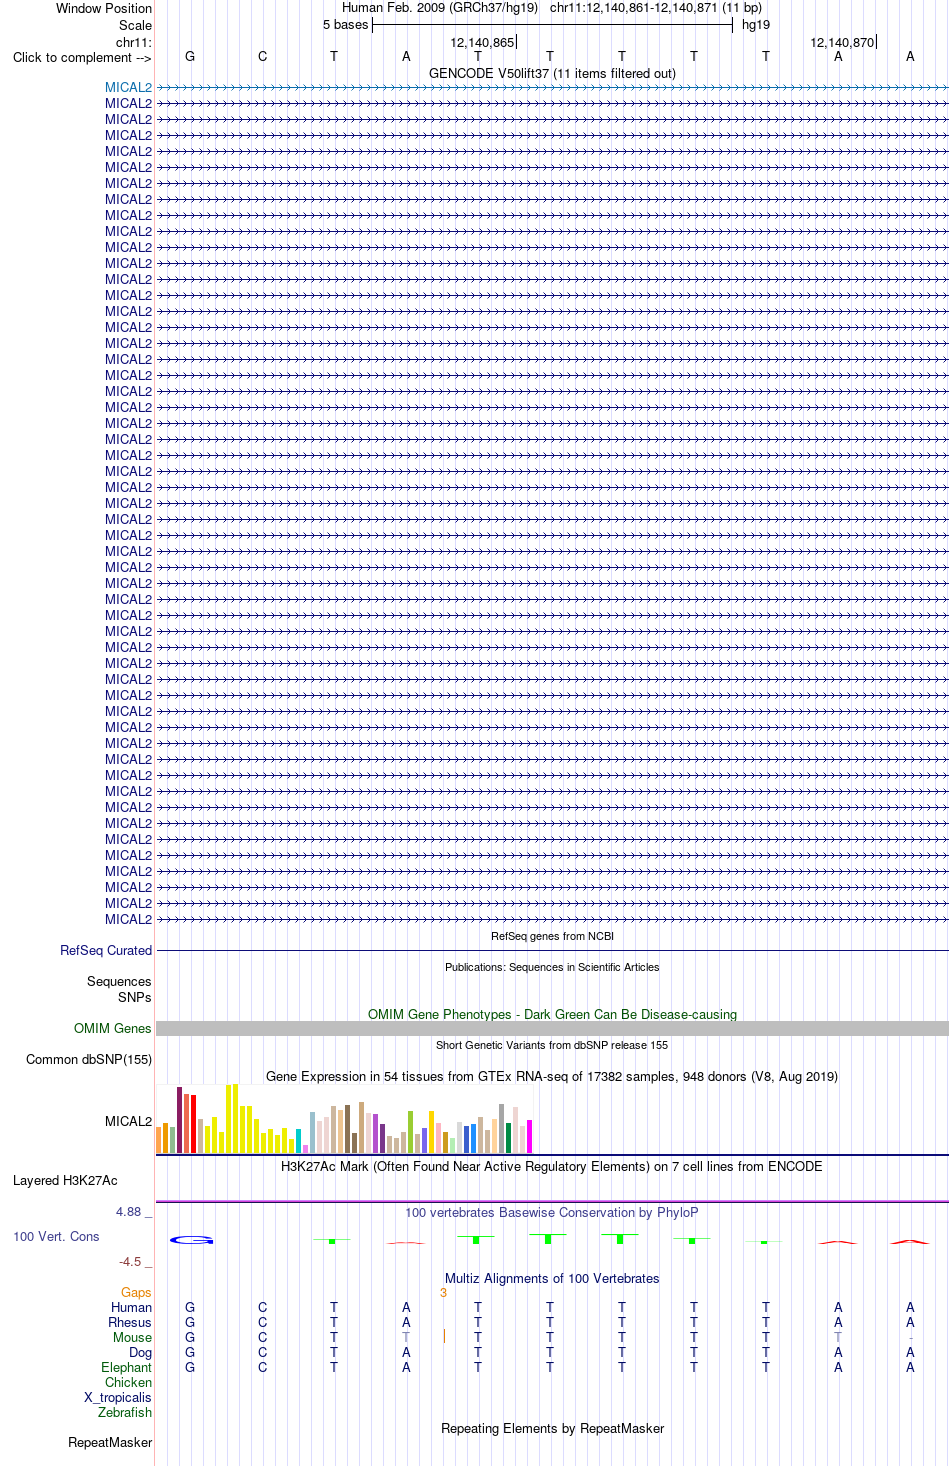Click the 'Click to complement -->' label
Image resolution: width=950 pixels, height=1466 pixels.
[82, 57]
